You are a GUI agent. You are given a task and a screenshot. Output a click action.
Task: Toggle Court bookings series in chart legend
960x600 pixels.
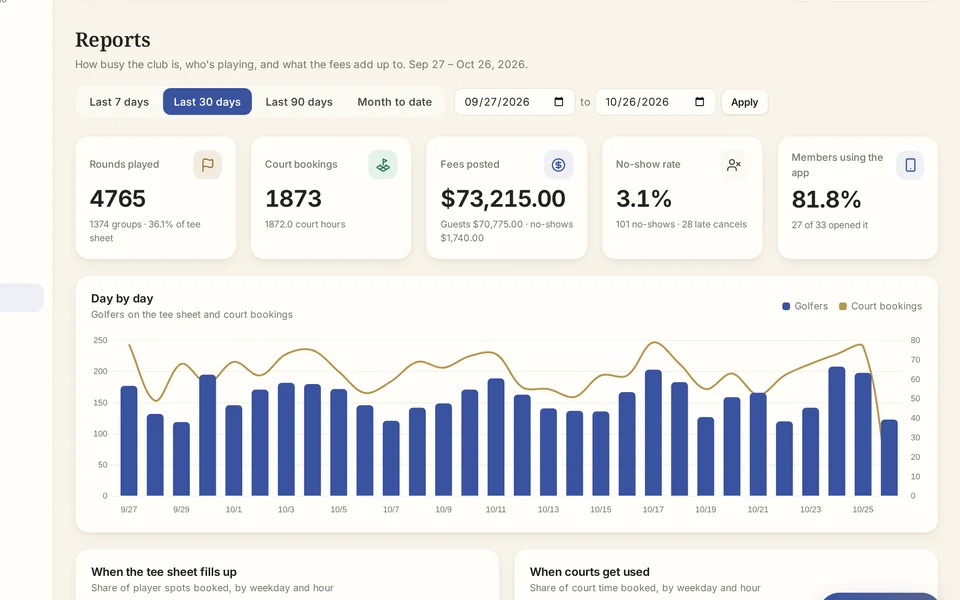pyautogui.click(x=880, y=306)
